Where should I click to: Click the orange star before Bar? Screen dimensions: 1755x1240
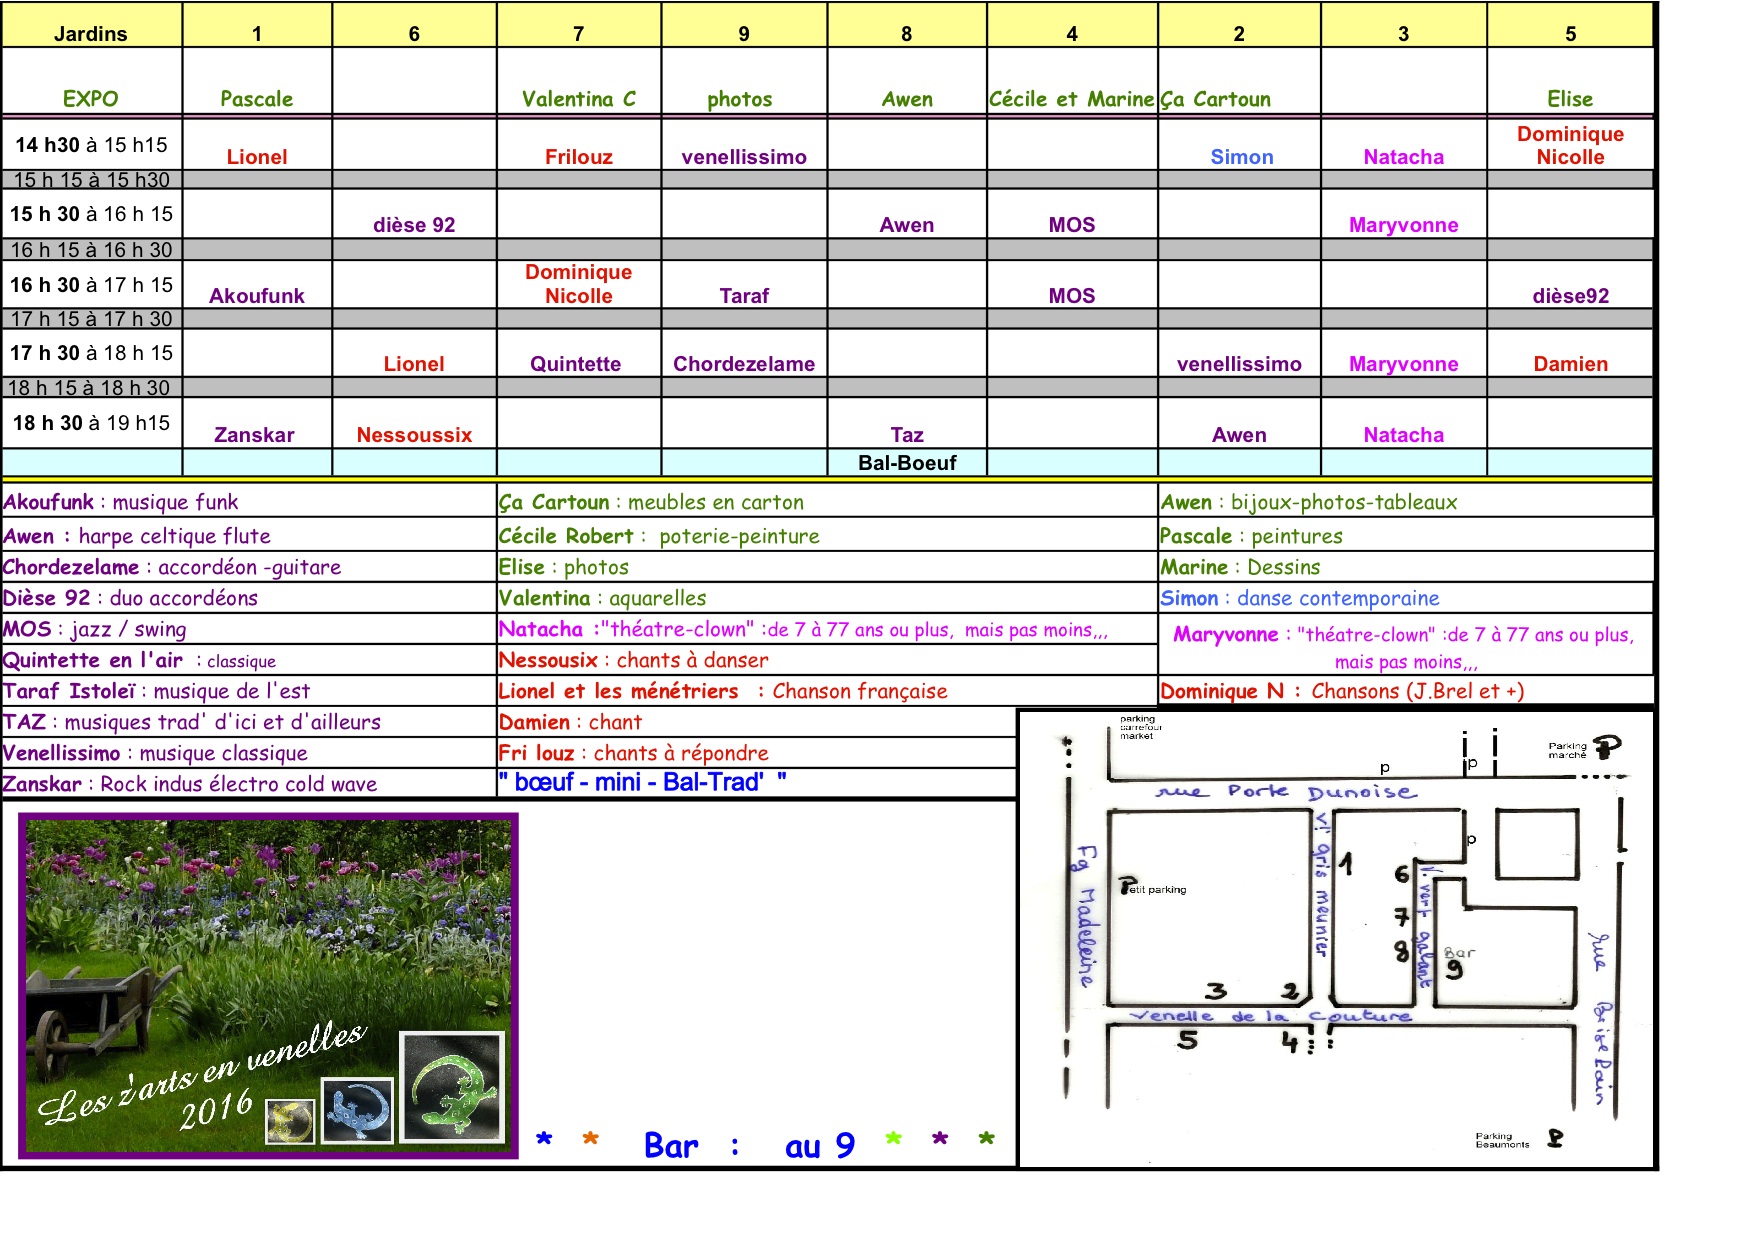(x=591, y=1139)
